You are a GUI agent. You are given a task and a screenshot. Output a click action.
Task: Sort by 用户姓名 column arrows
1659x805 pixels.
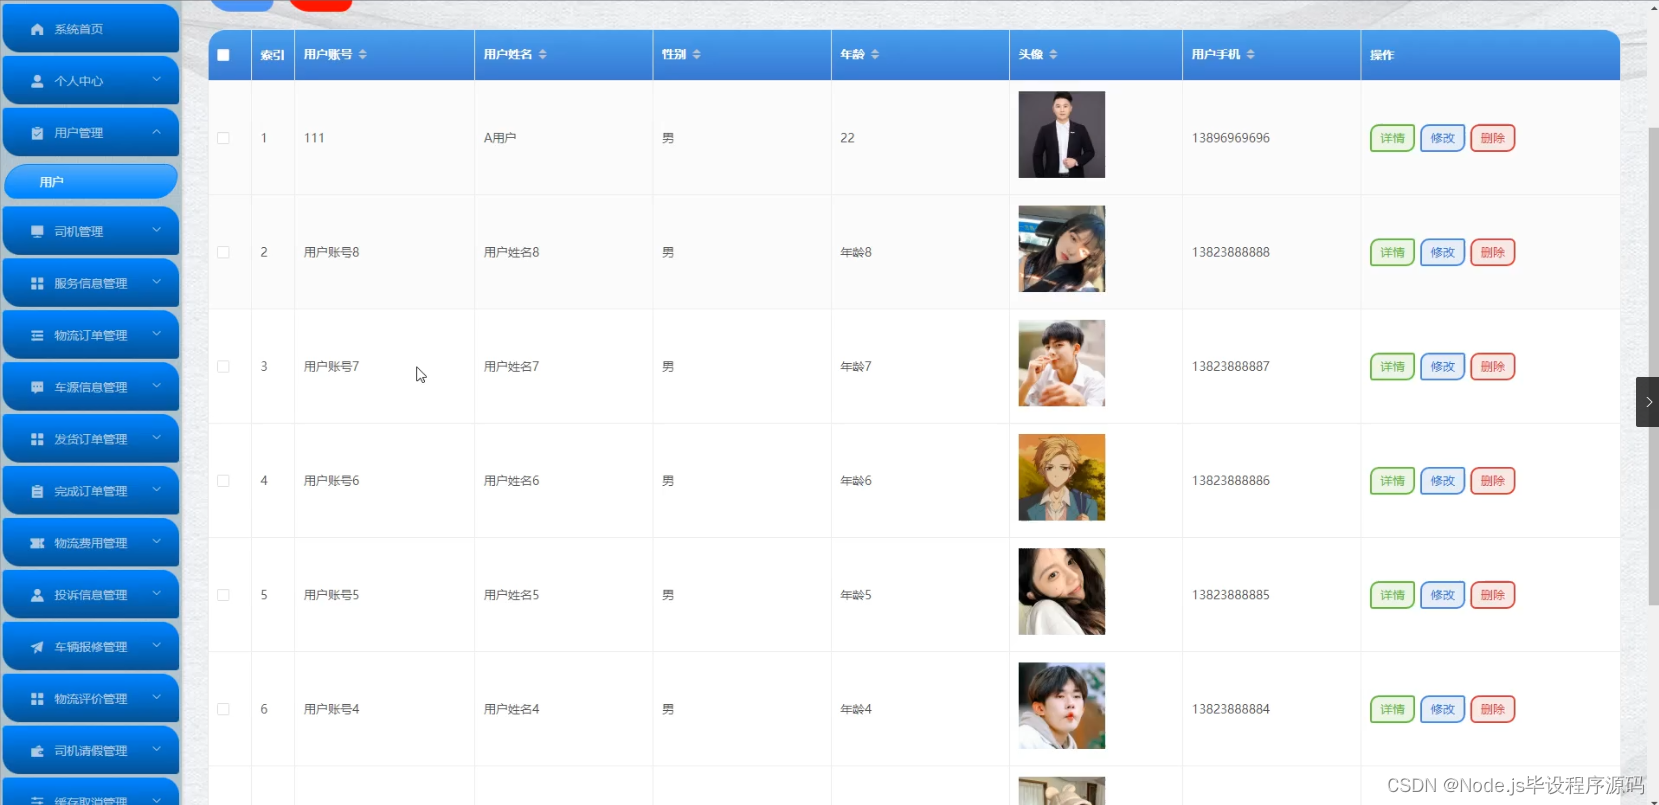coord(543,54)
